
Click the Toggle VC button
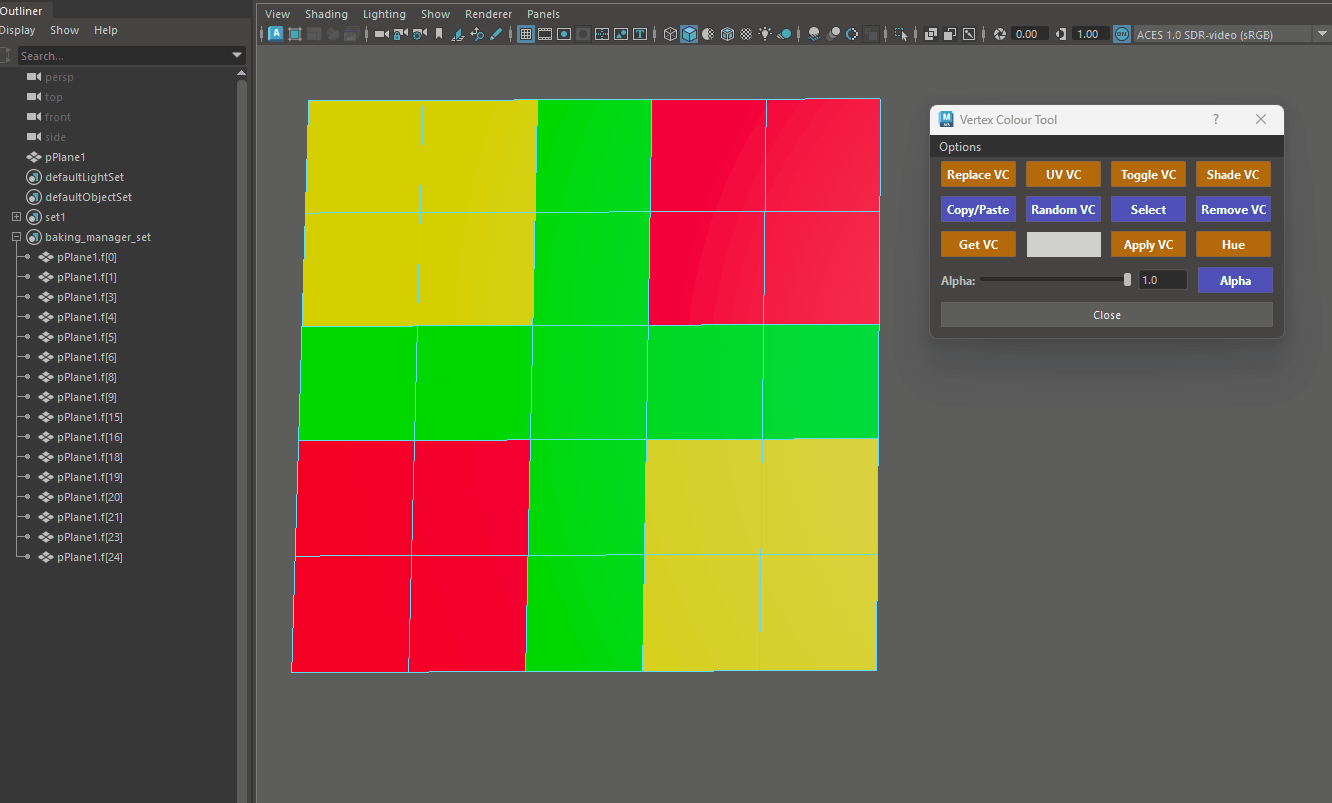point(1148,175)
